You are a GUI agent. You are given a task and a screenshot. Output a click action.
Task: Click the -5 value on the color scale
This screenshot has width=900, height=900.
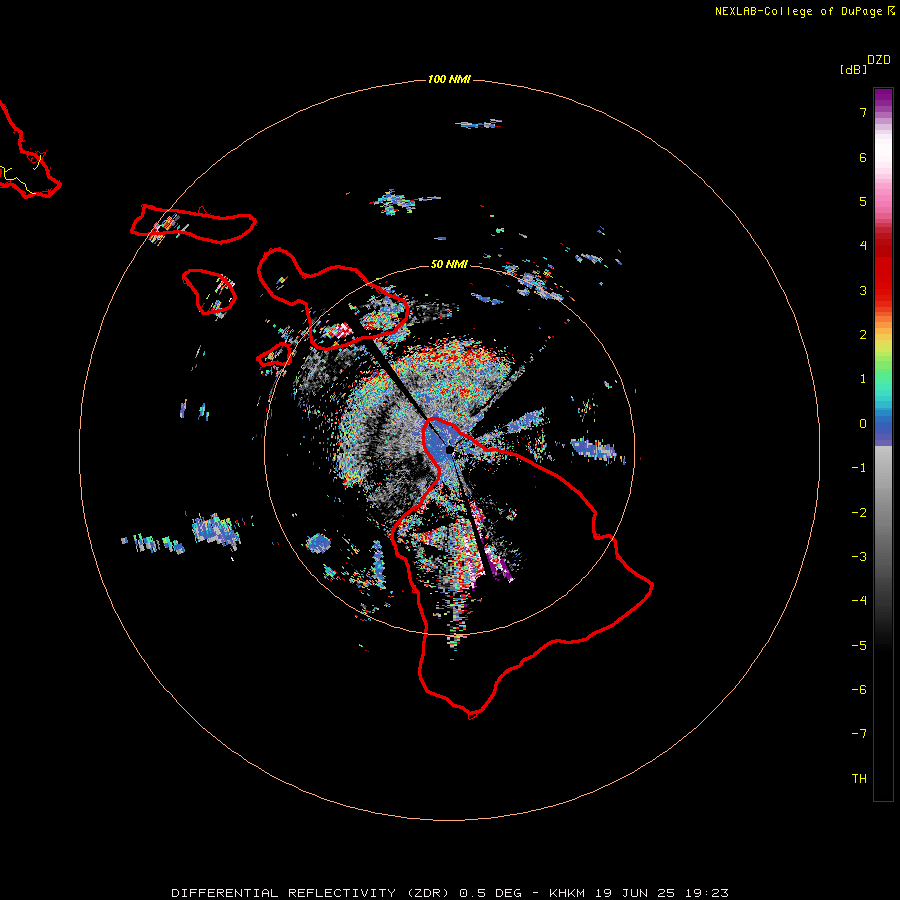(859, 646)
